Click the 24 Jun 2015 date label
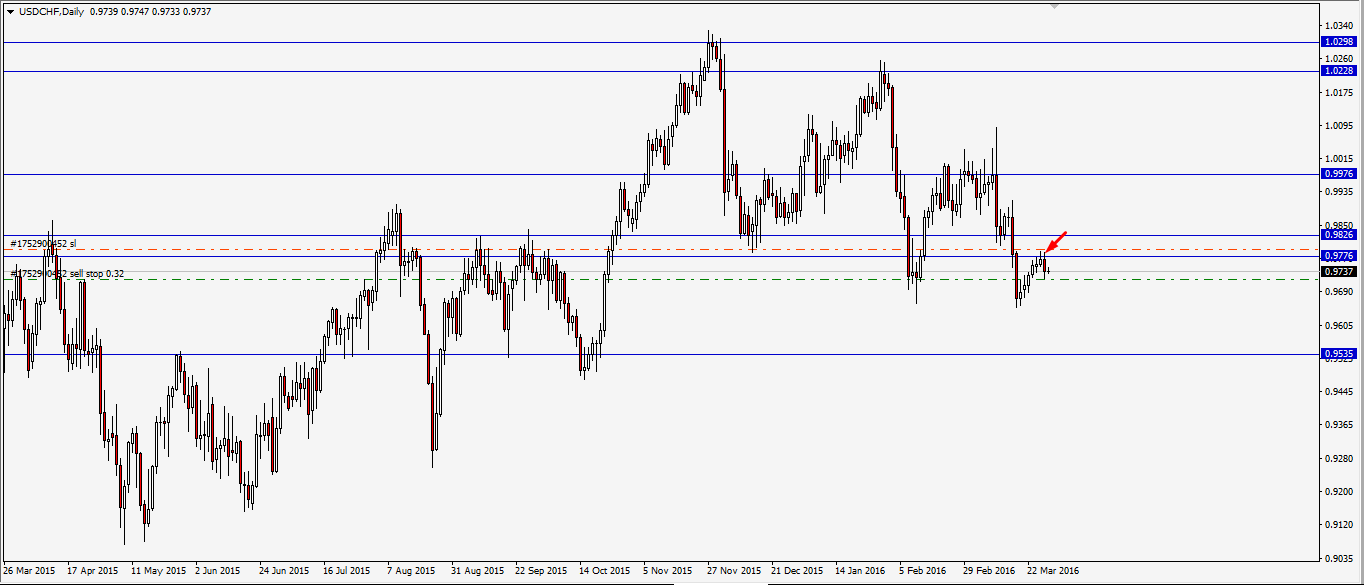Image resolution: width=1364 pixels, height=585 pixels. click(285, 571)
